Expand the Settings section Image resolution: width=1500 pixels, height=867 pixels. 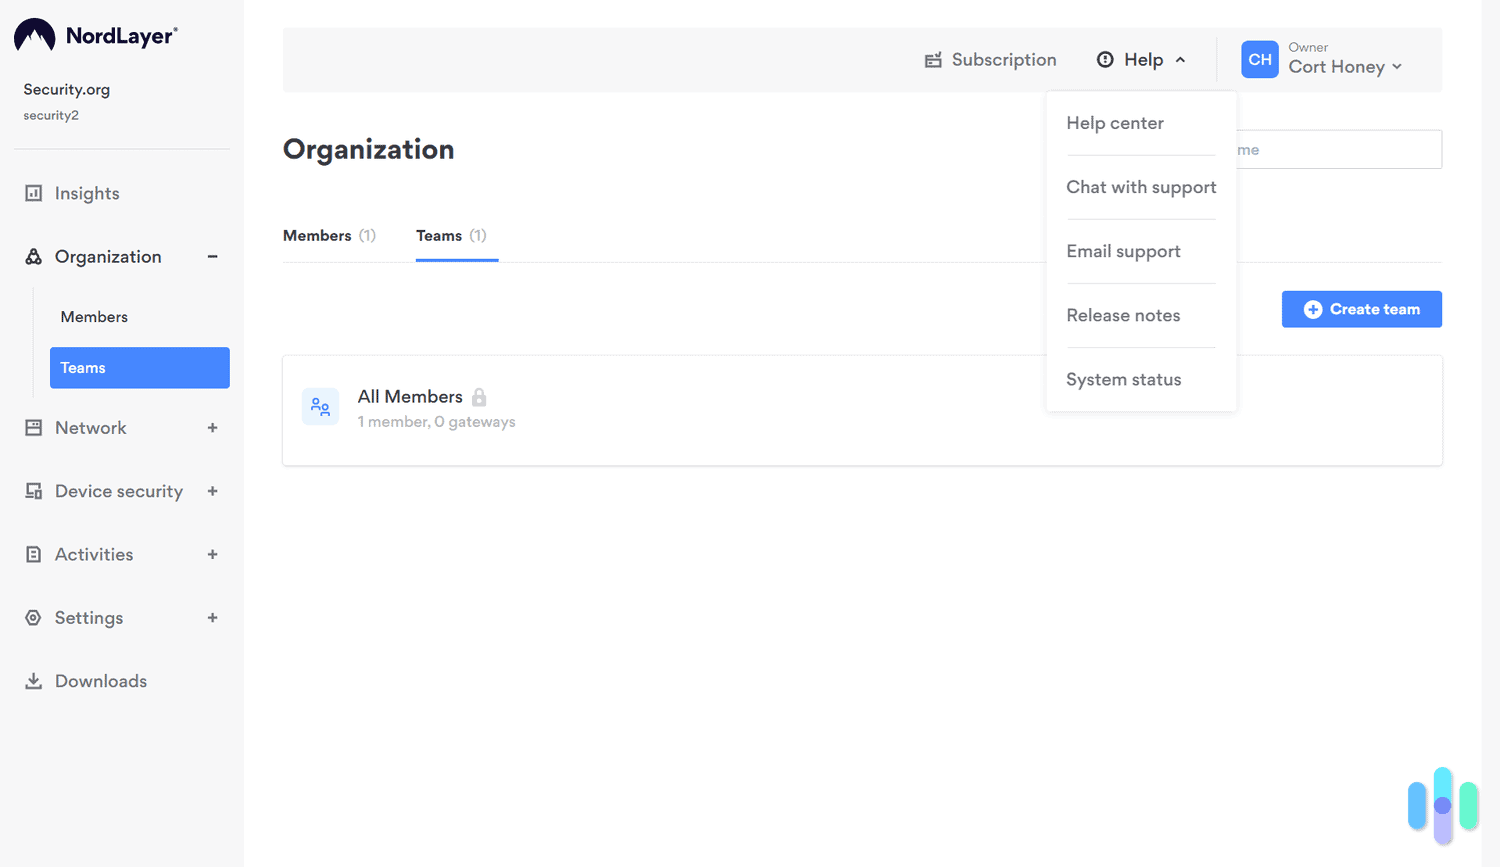212,618
